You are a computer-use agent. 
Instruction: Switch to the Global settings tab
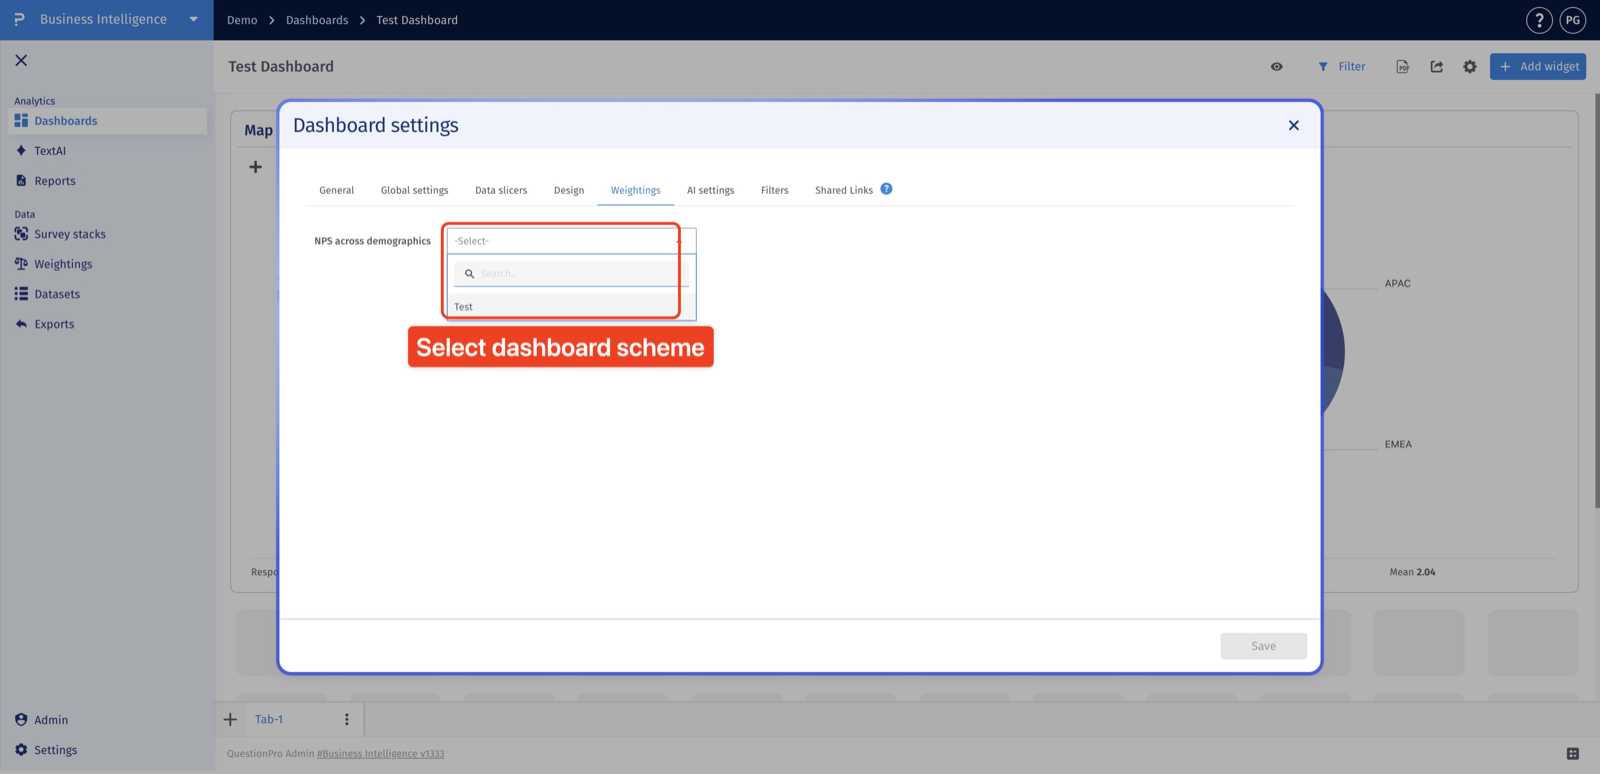point(415,190)
